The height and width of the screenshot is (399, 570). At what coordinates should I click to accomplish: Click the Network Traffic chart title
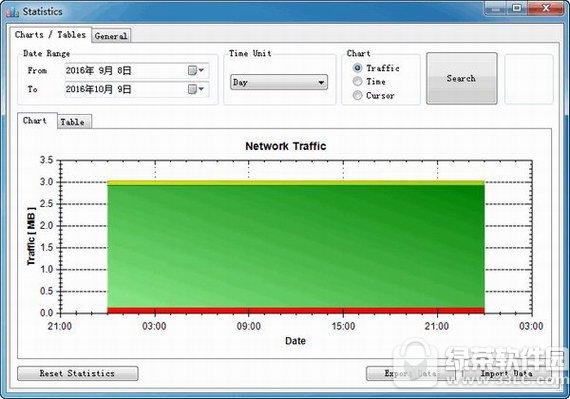tap(286, 146)
